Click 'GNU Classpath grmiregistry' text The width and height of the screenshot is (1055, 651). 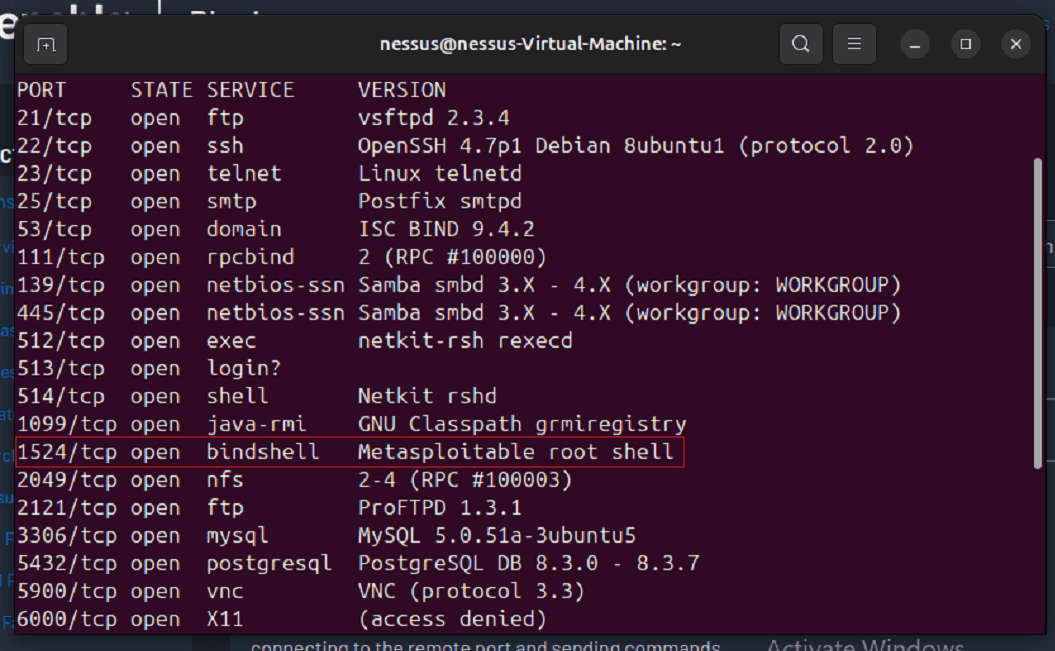point(522,424)
